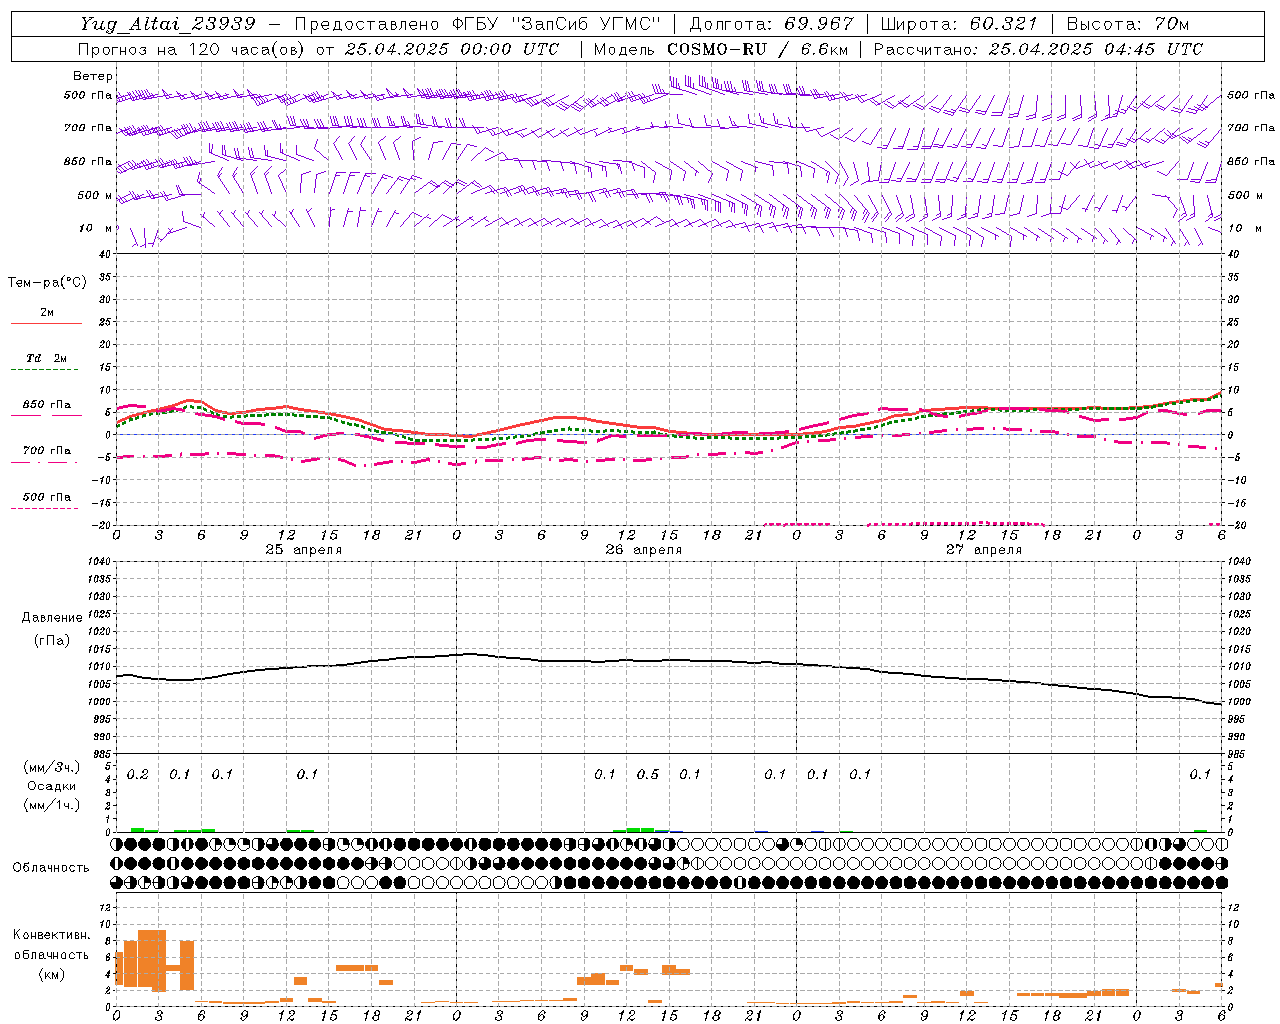Screen dimensions: 1280x1024
Task: Click the 26 апреля date label
Action: click(644, 550)
